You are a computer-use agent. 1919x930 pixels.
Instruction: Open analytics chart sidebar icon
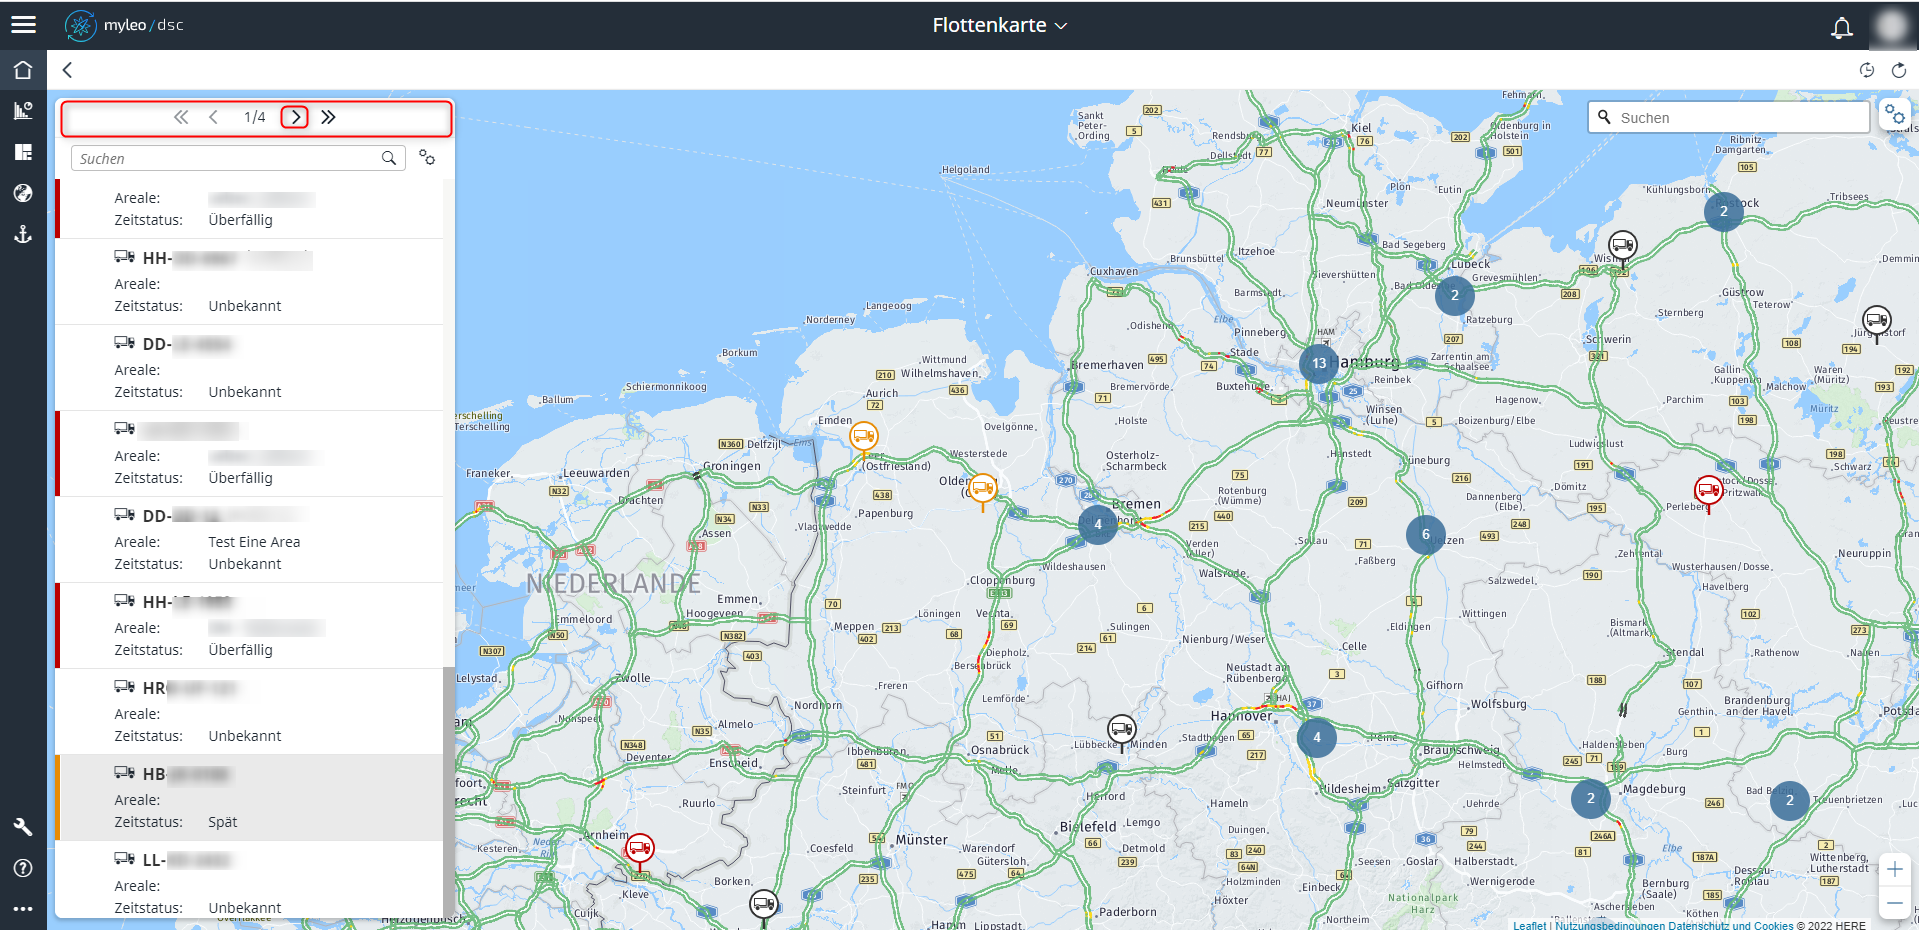[x=23, y=111]
